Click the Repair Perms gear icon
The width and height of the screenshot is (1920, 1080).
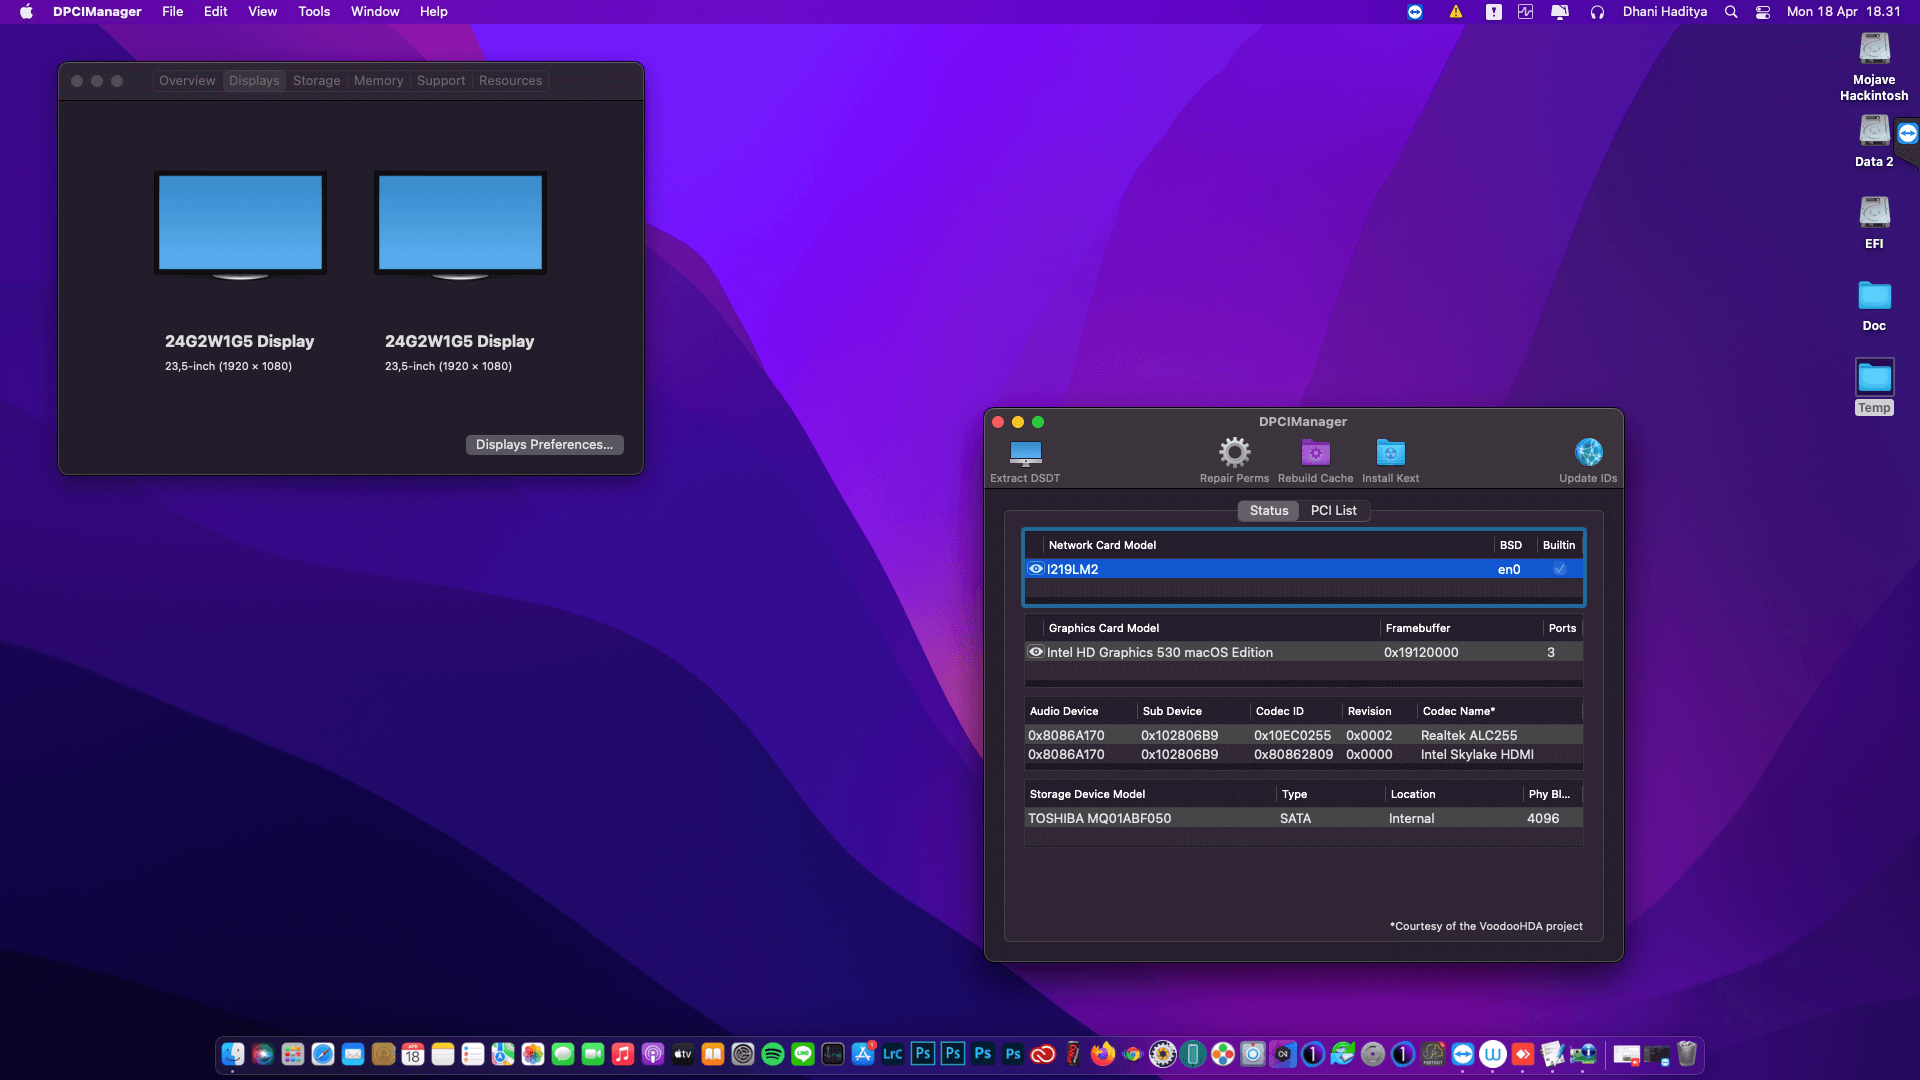[x=1234, y=453]
